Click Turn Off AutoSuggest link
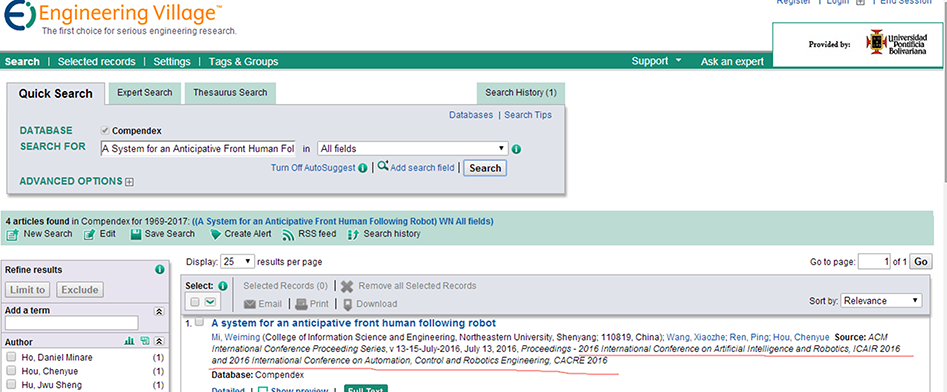The height and width of the screenshot is (392, 947). 313,169
